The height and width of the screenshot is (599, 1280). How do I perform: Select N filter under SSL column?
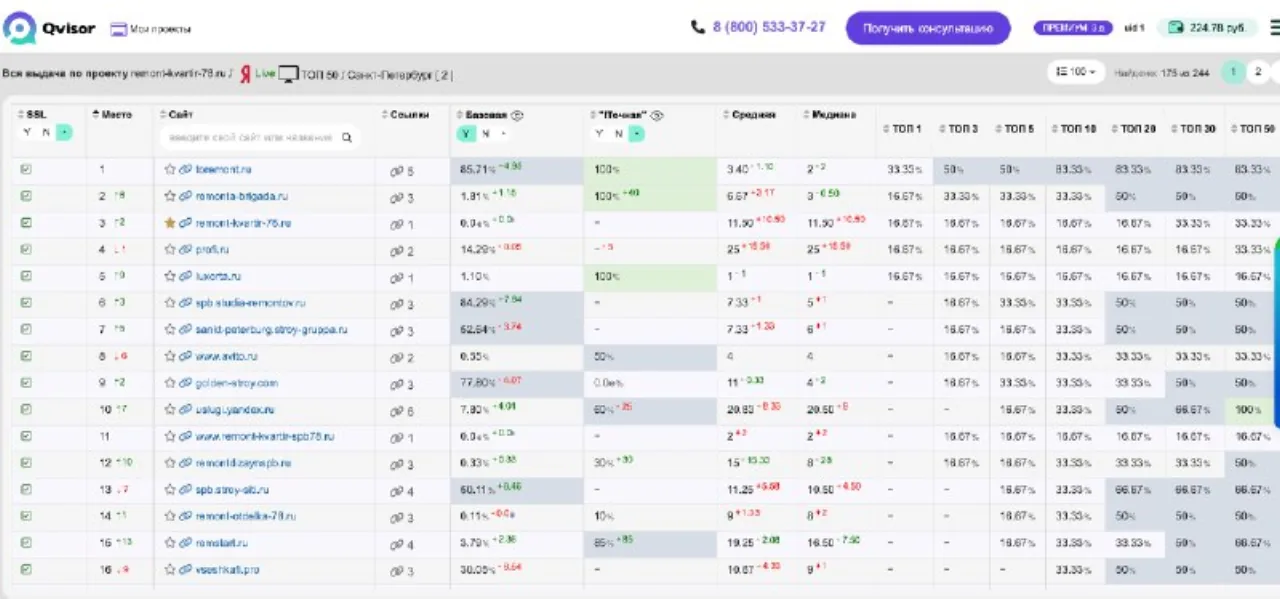[x=45, y=133]
